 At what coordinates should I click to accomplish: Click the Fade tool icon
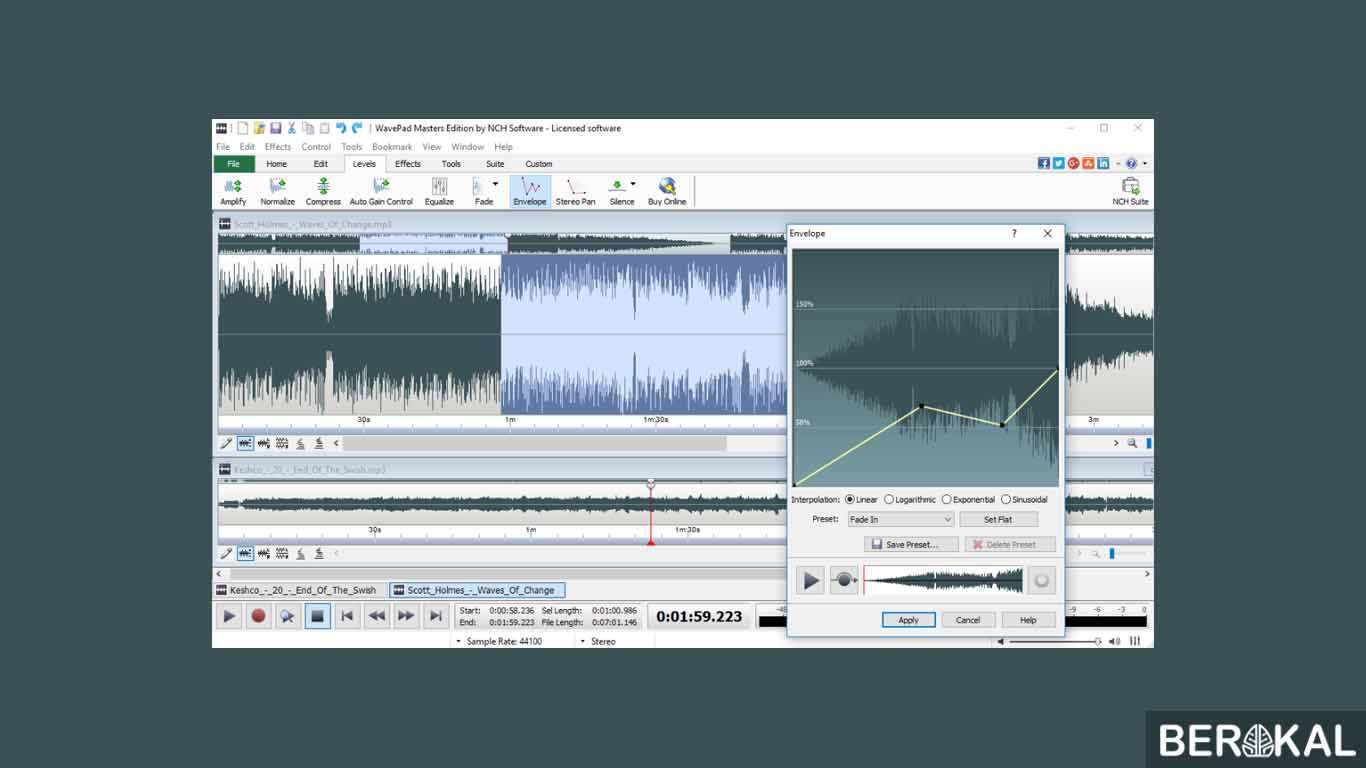(x=479, y=187)
